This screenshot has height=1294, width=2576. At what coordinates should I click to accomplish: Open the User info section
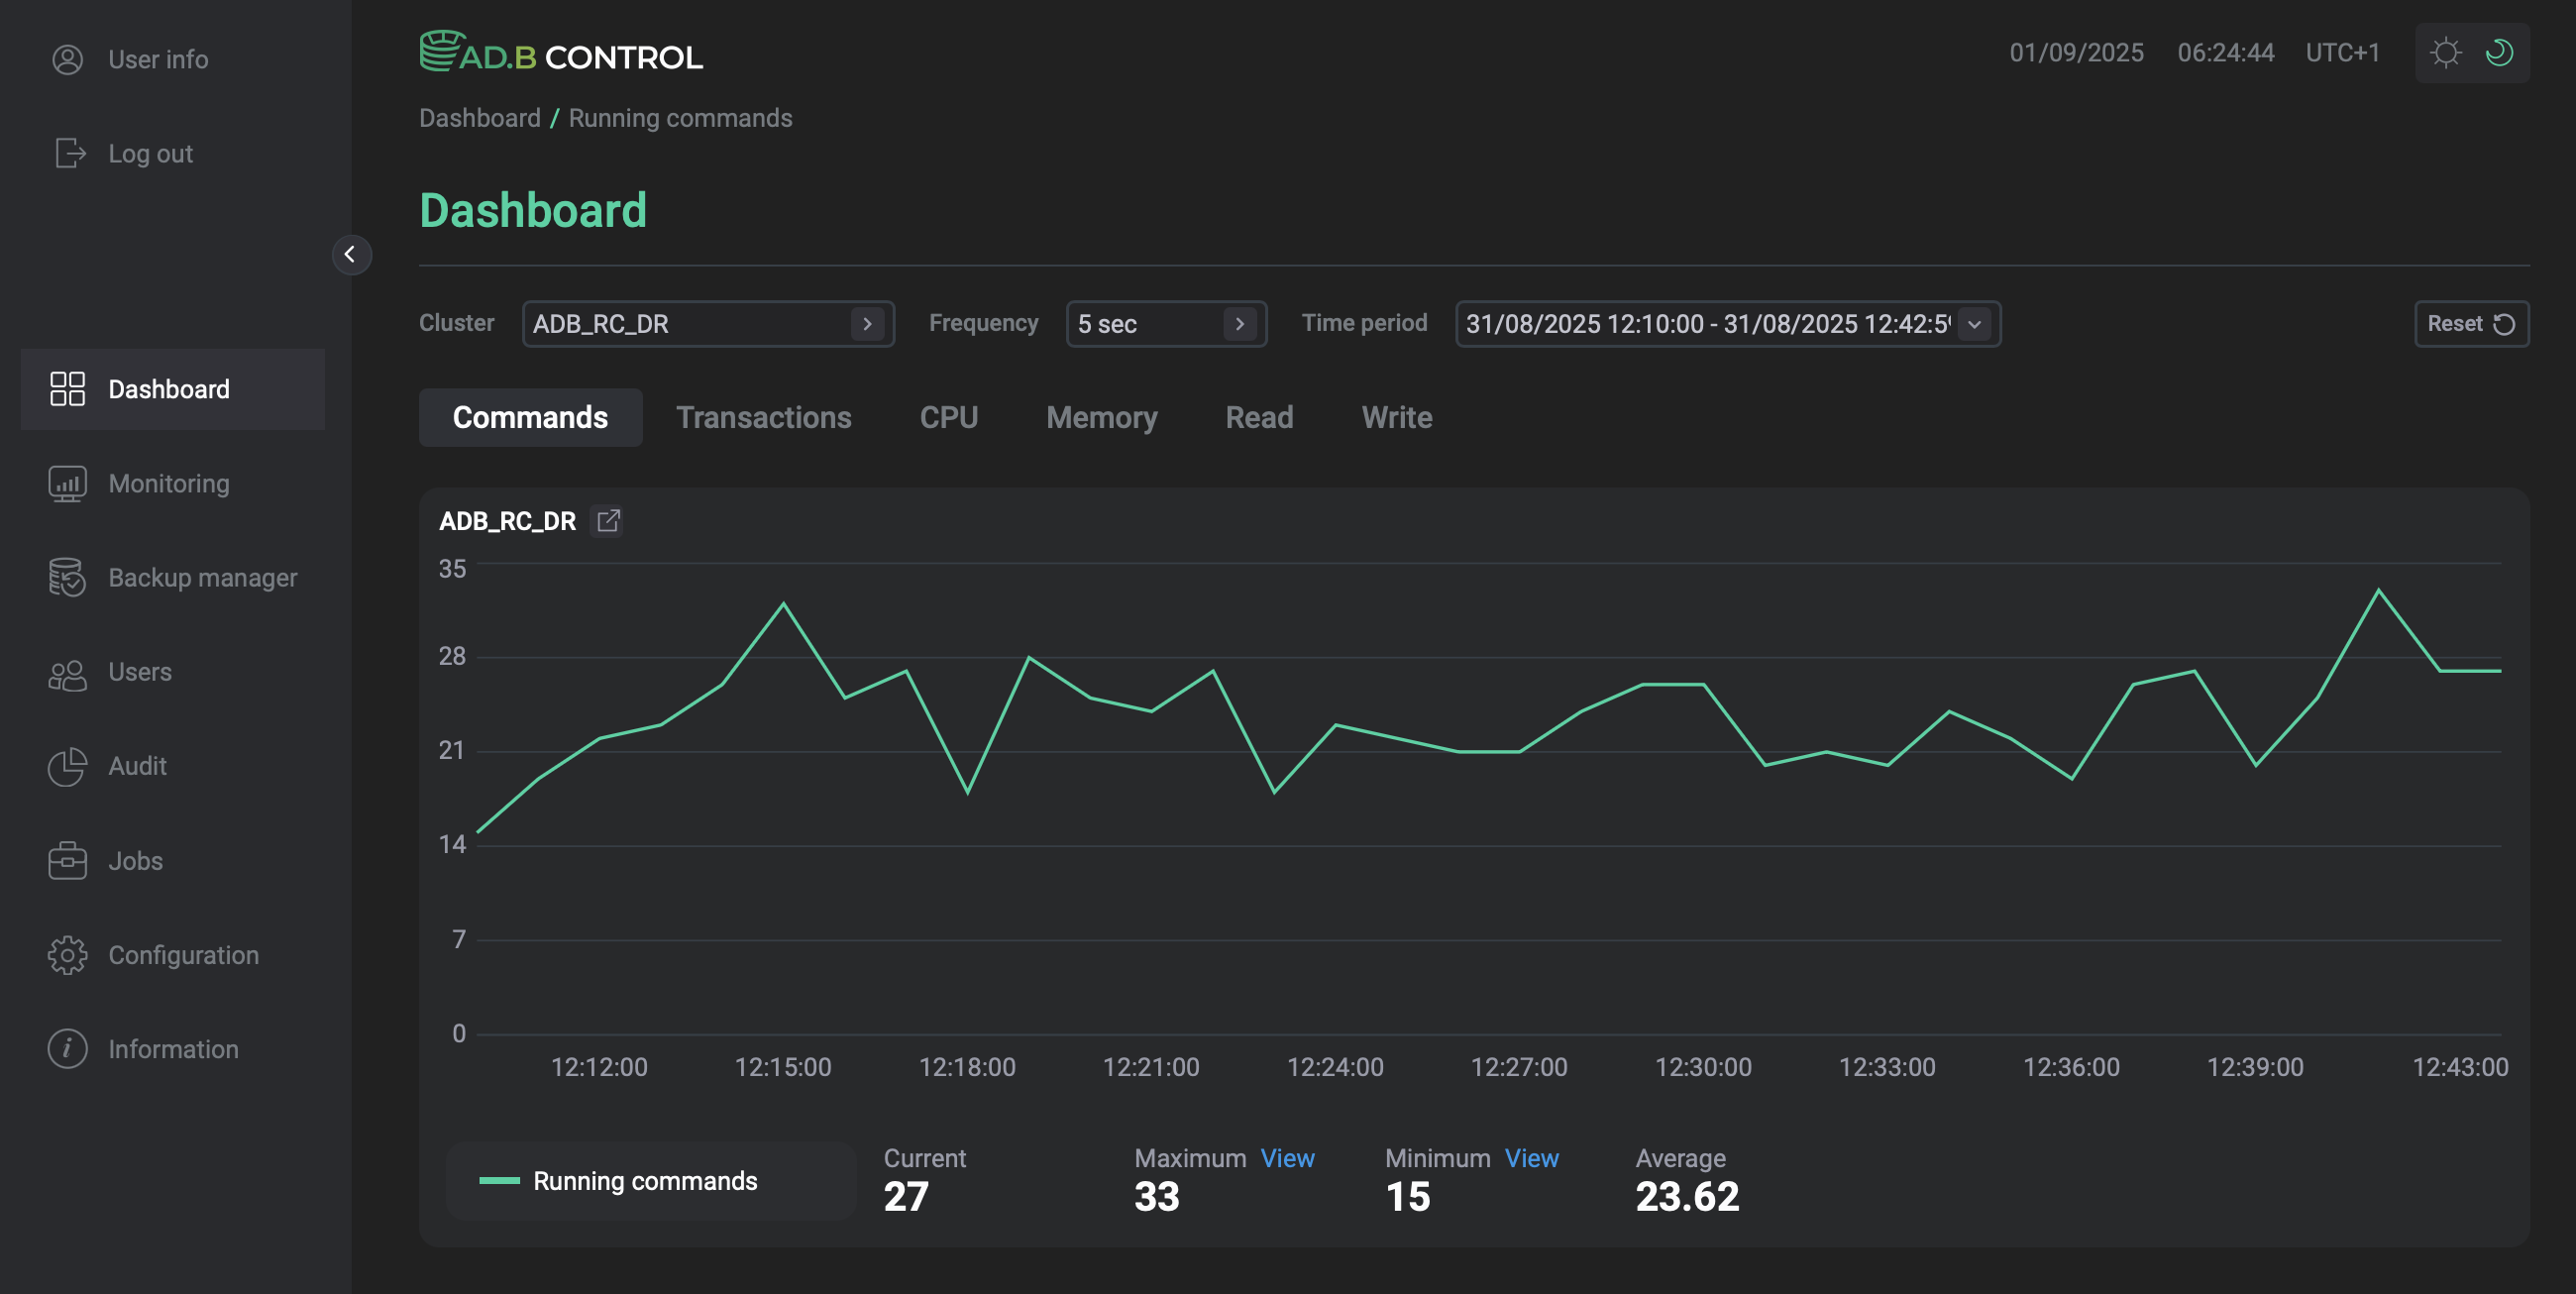157,59
